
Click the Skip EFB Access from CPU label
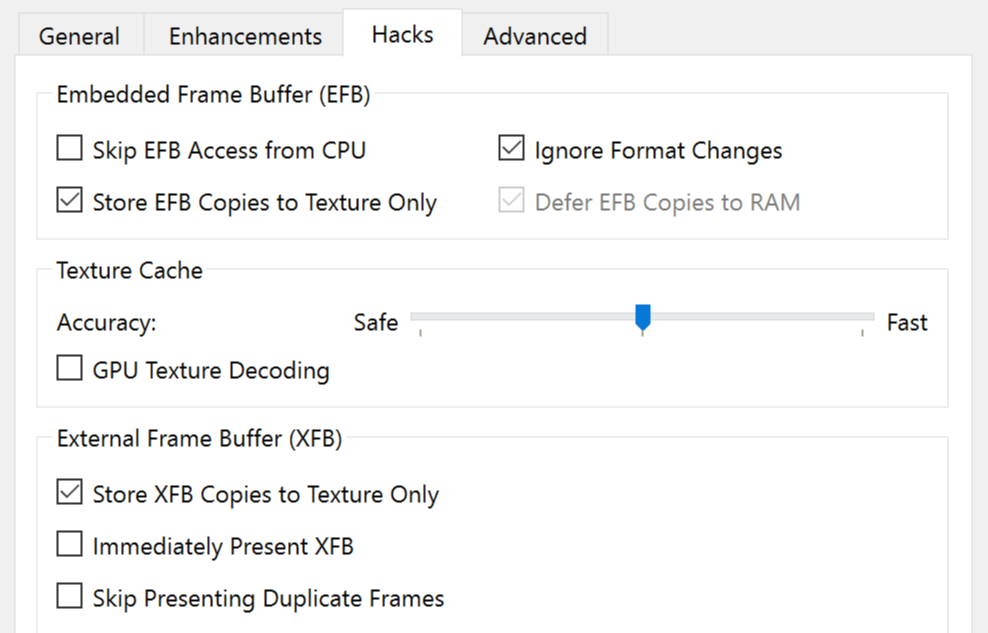(229, 151)
